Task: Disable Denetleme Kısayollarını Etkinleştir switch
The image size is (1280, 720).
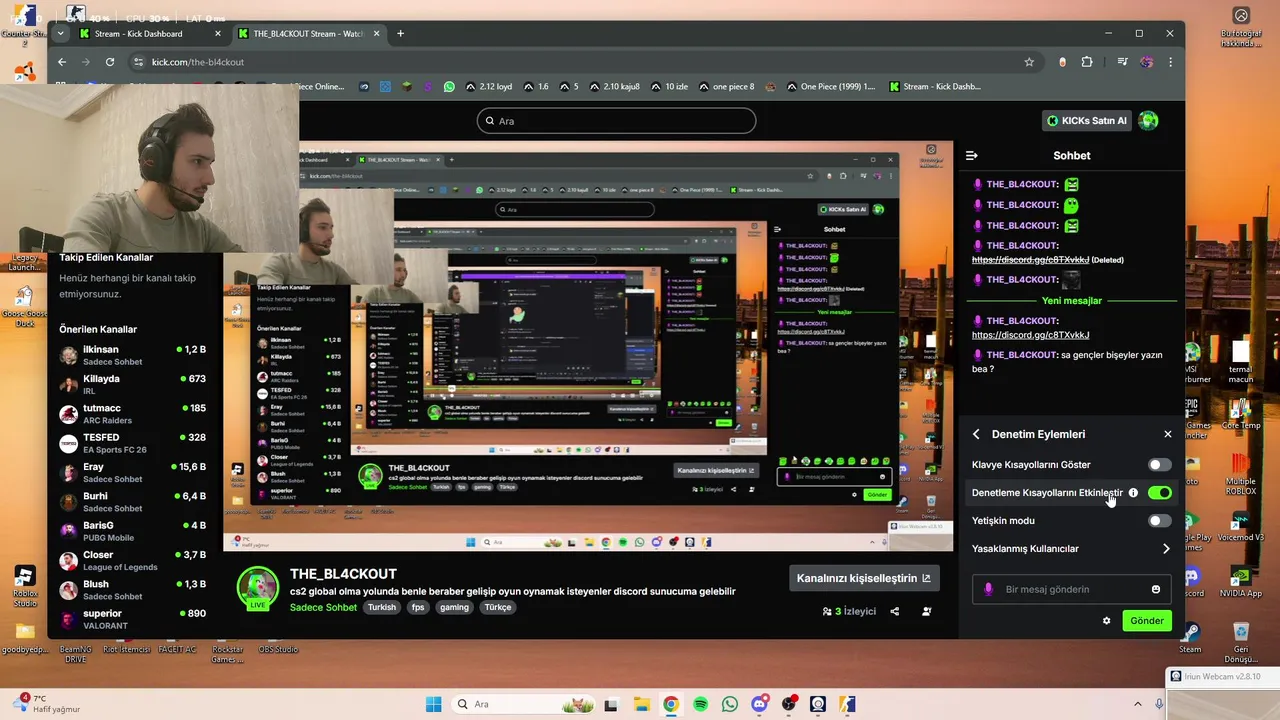Action: coord(1159,493)
